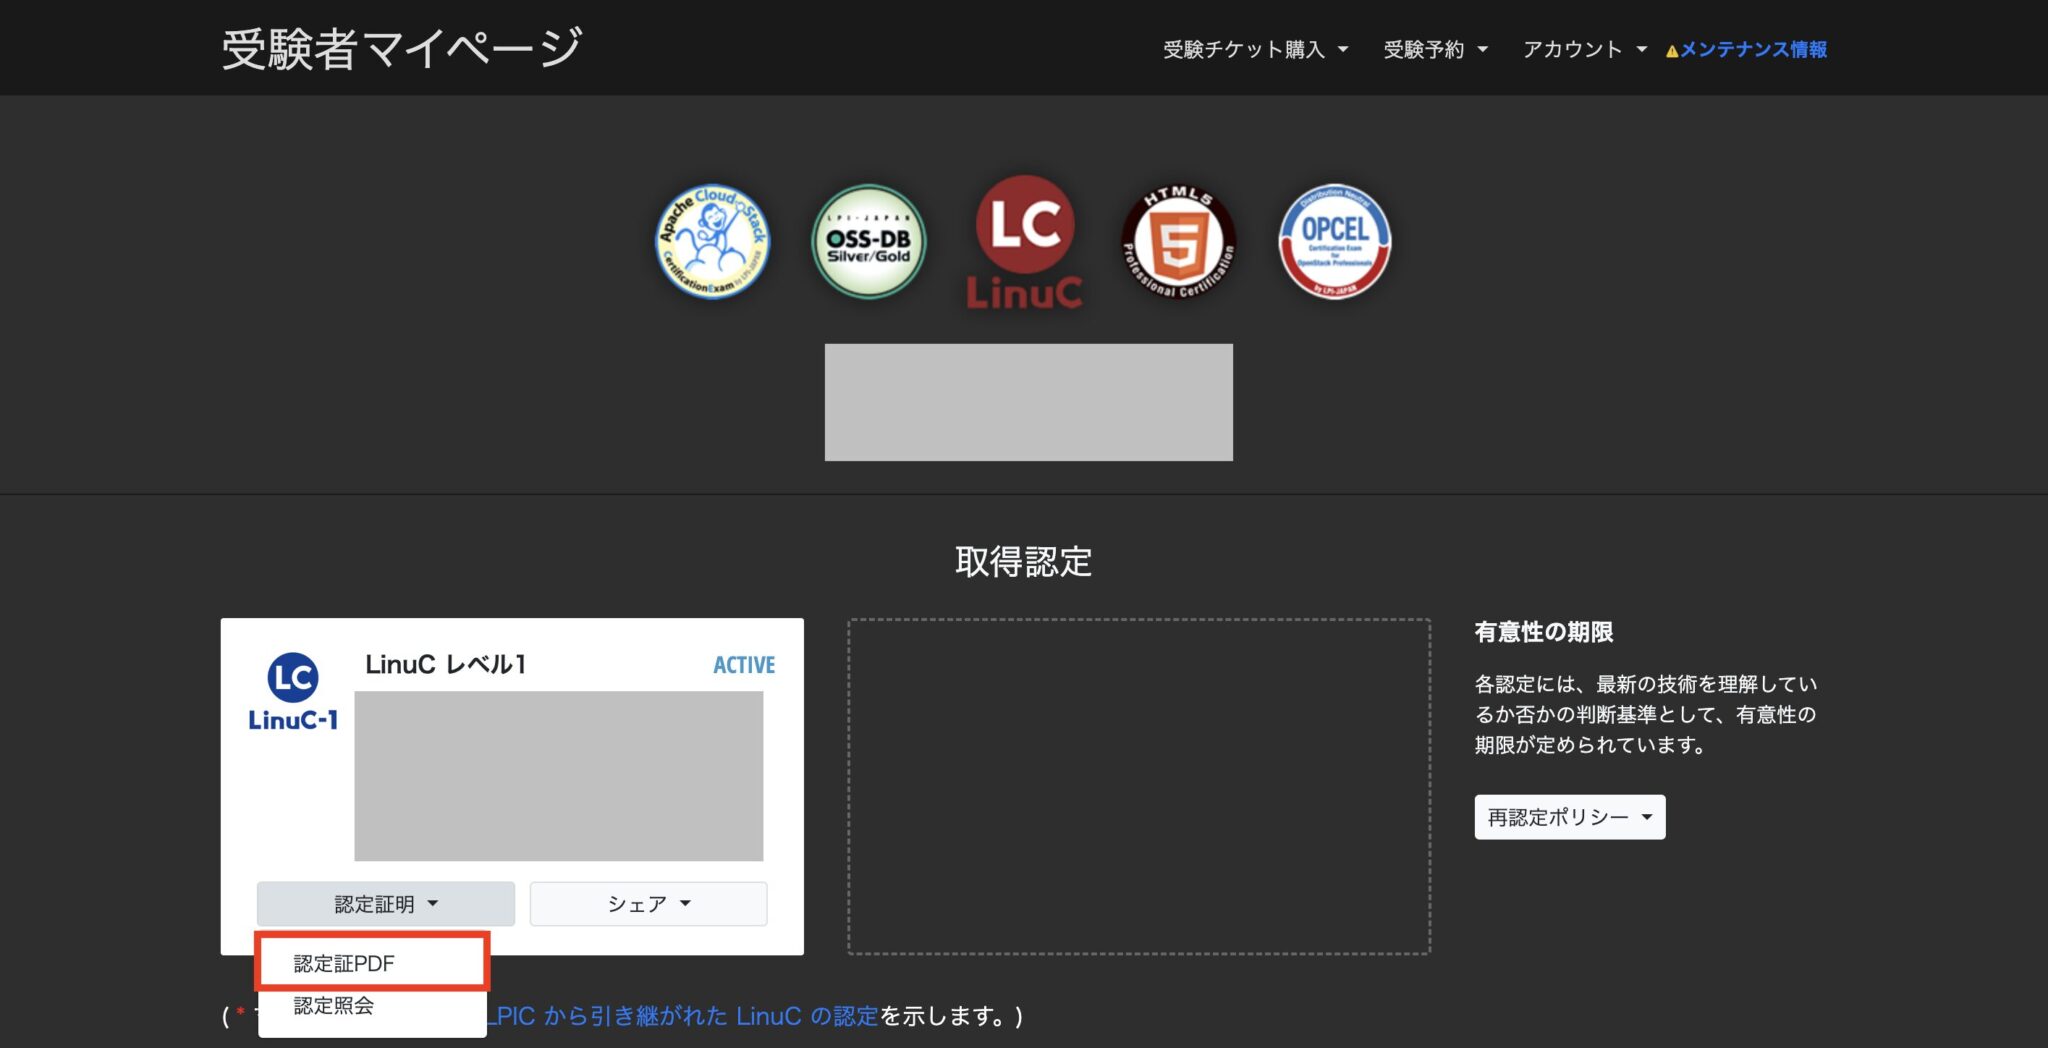Open the 認定証明 dropdown button
2048x1048 pixels.
[384, 903]
